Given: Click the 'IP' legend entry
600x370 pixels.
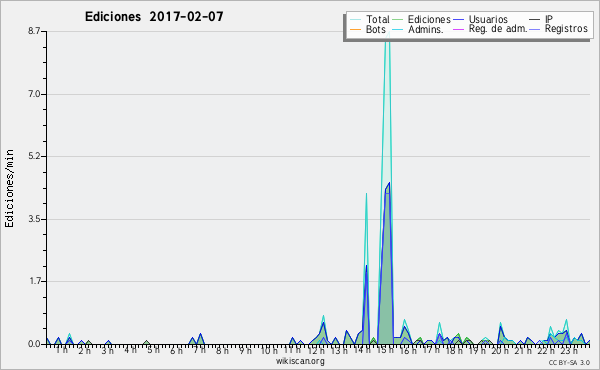Looking at the screenshot, I should point(549,19).
